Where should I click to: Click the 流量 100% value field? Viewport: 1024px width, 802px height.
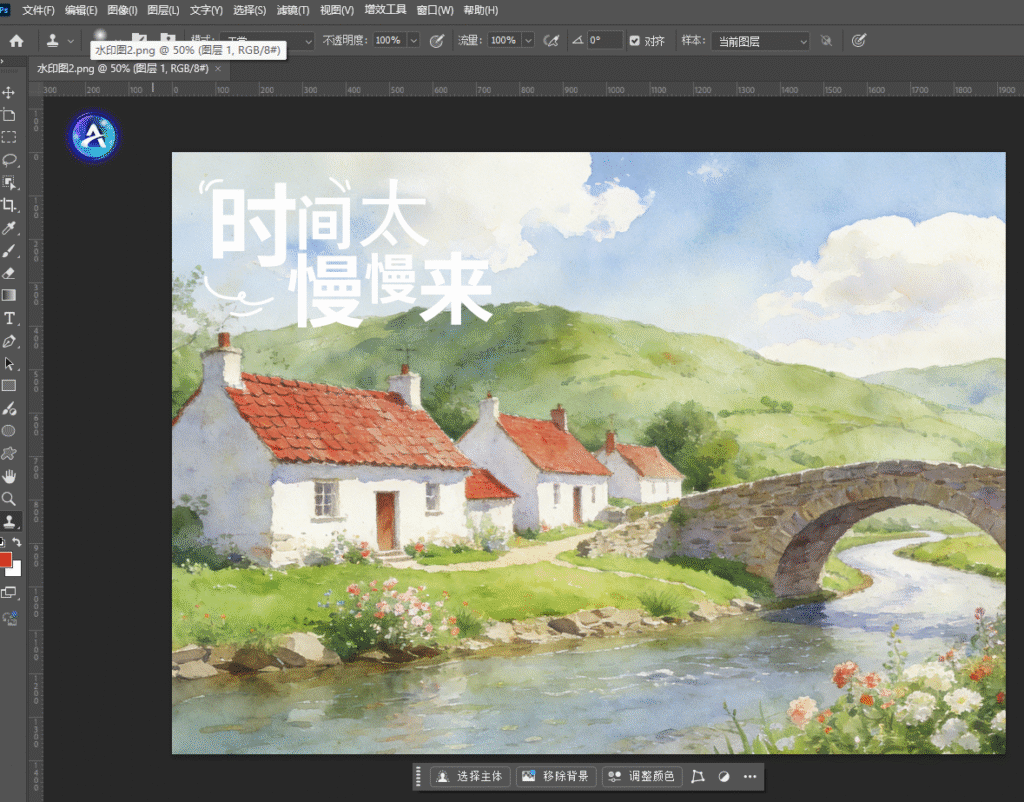pos(504,40)
